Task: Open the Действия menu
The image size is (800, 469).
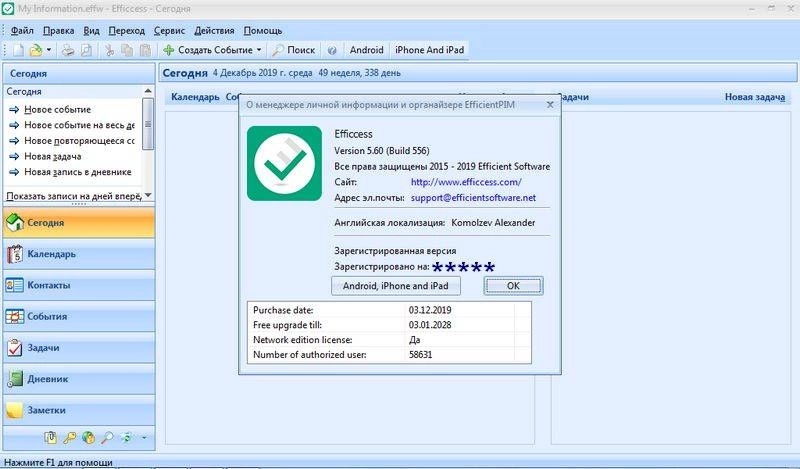Action: 214,31
